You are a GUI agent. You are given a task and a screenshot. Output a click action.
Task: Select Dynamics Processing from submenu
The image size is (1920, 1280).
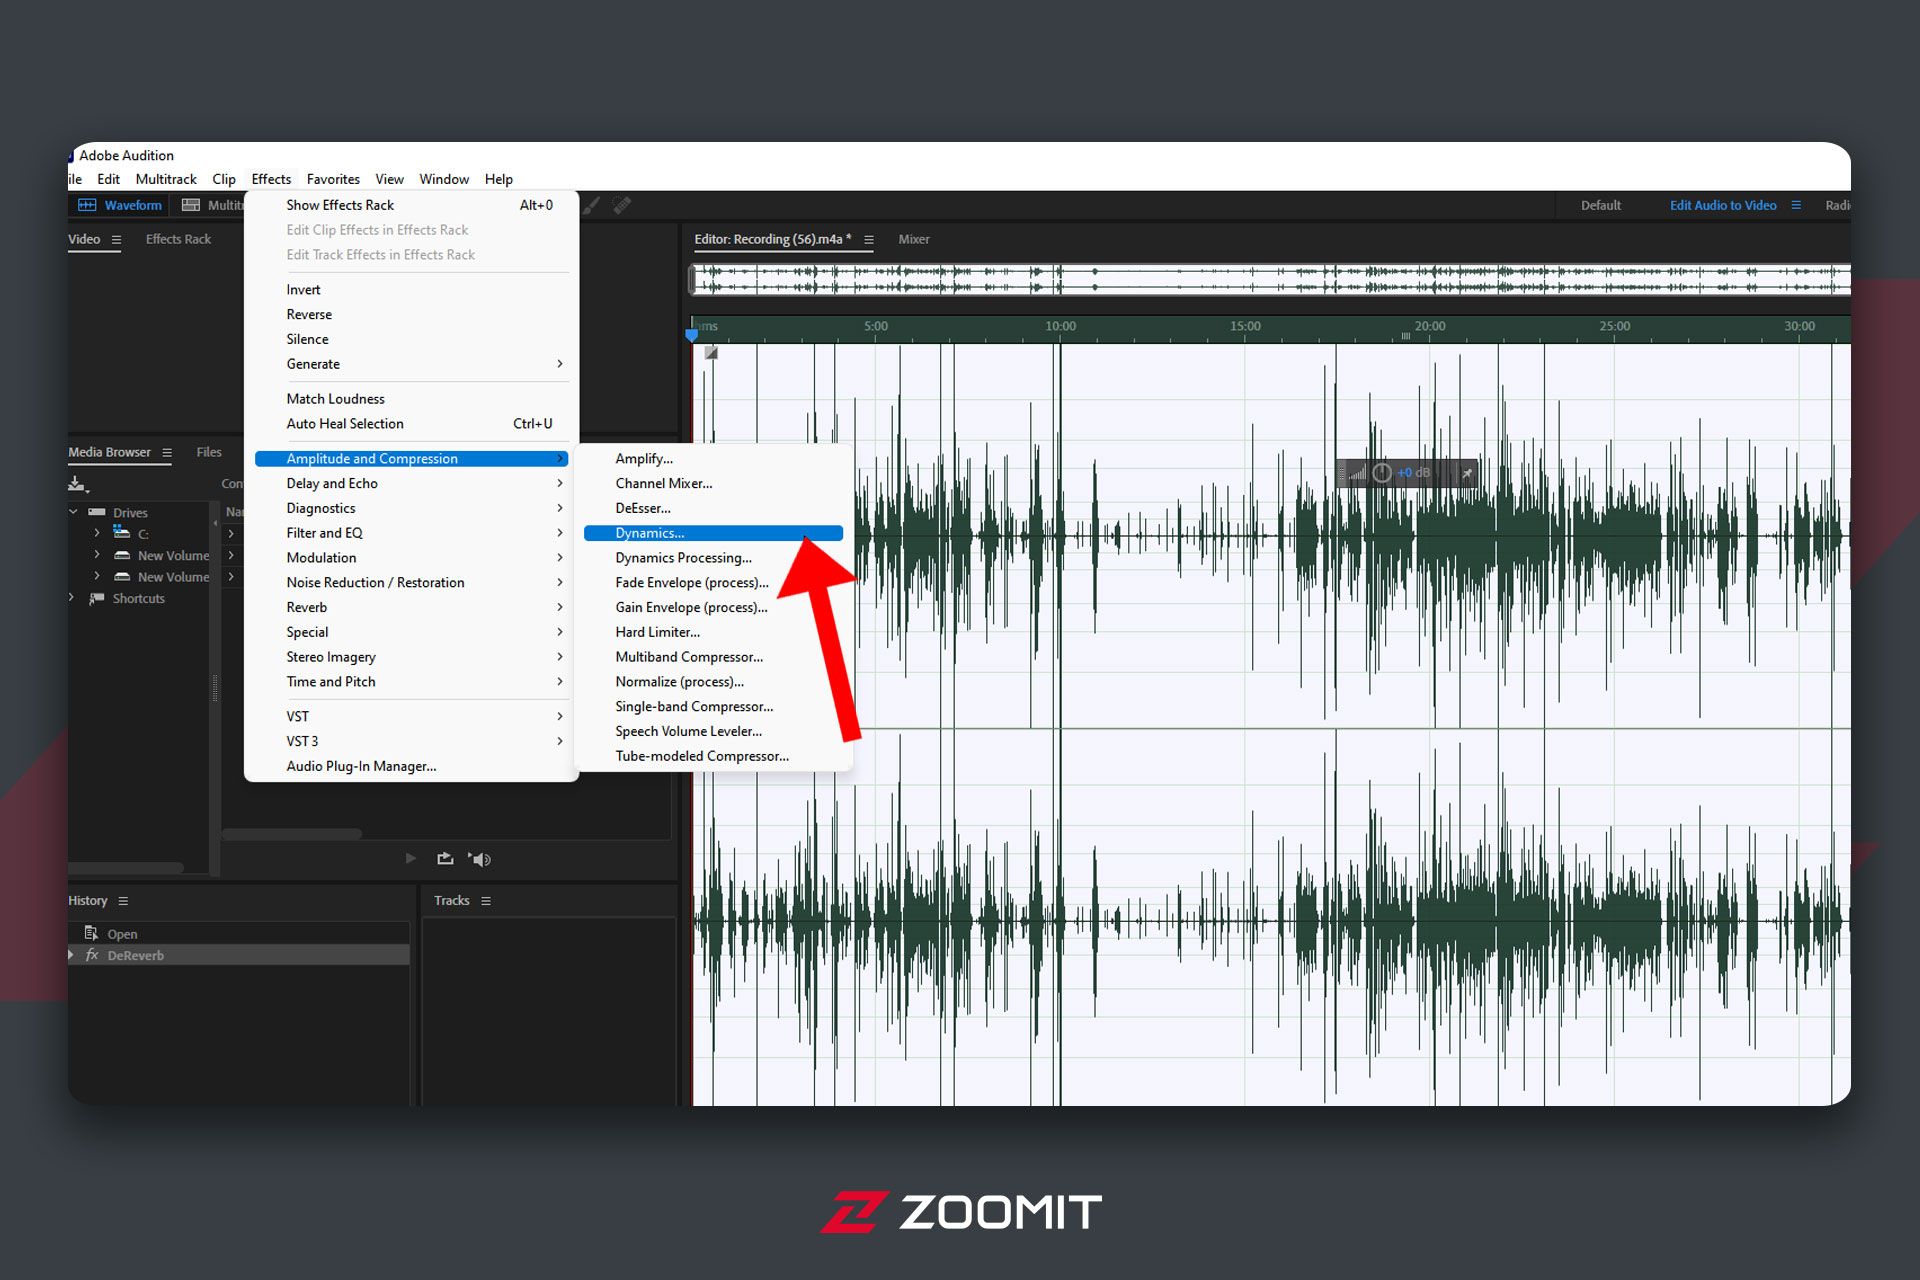point(683,558)
